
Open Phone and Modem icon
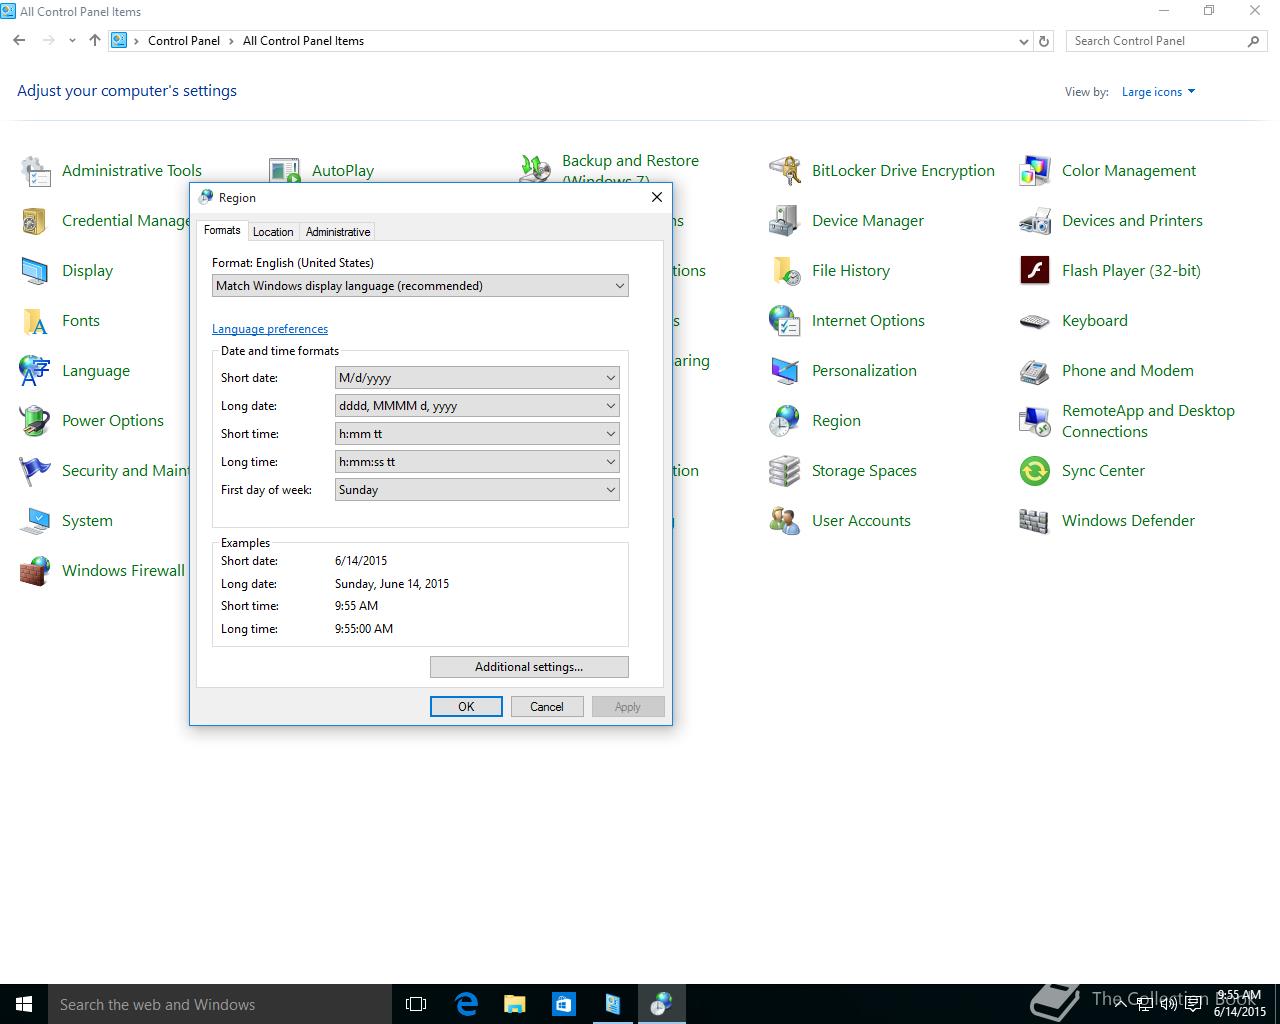pos(1035,371)
